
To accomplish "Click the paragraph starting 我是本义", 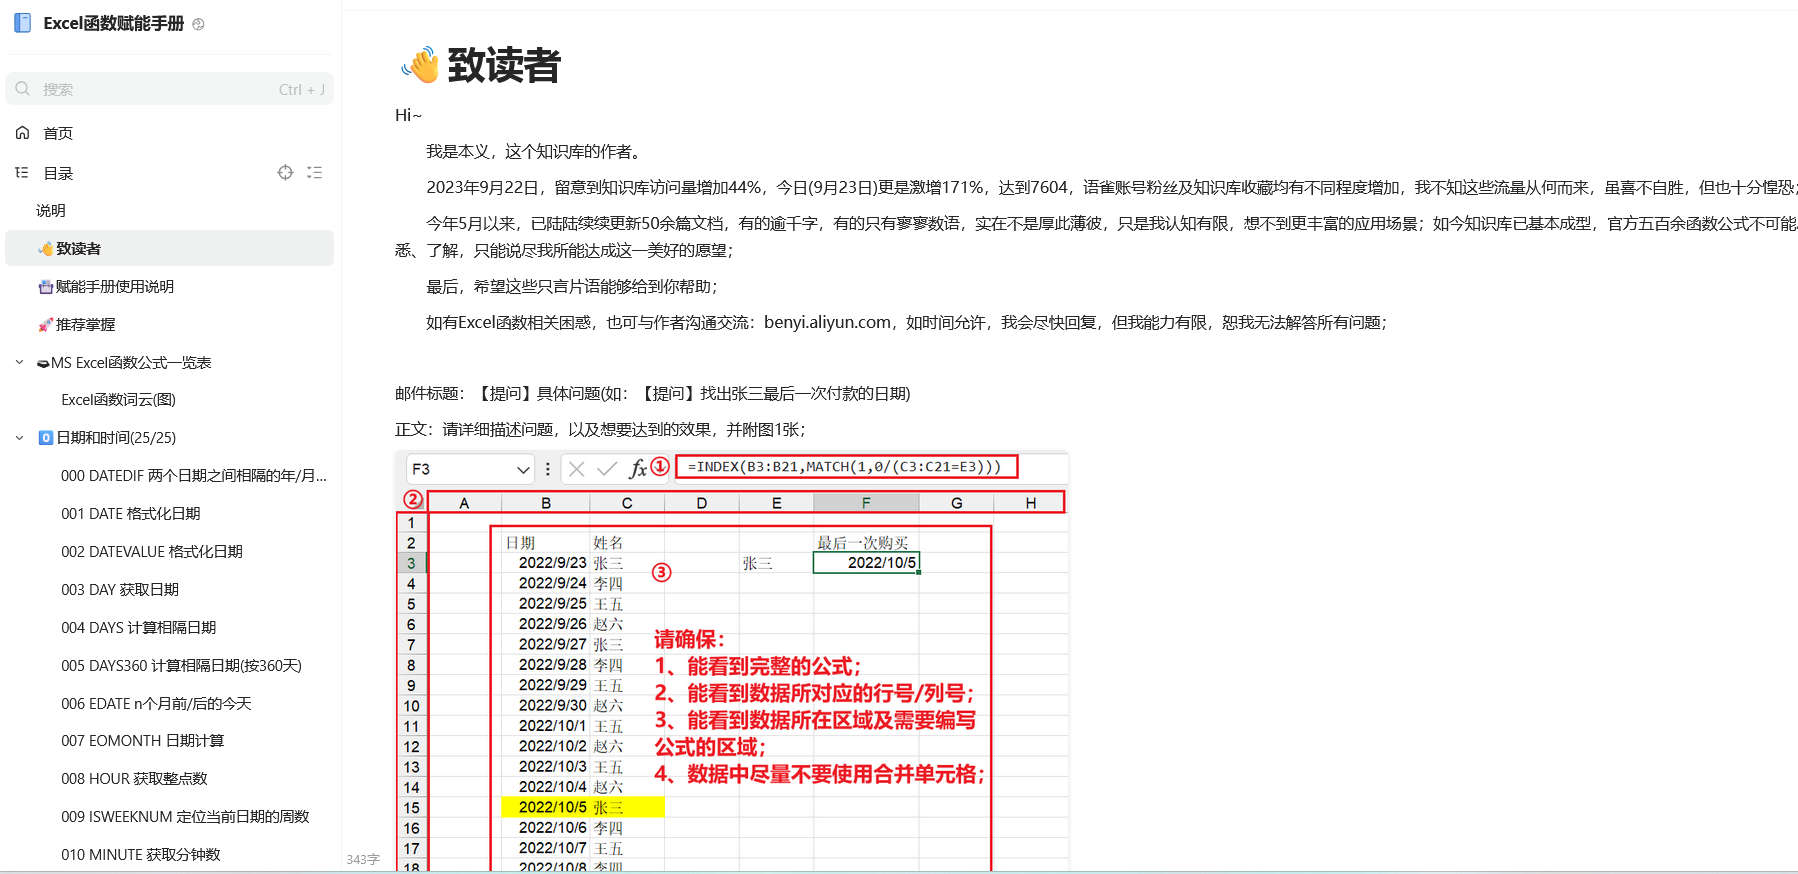I will (535, 152).
